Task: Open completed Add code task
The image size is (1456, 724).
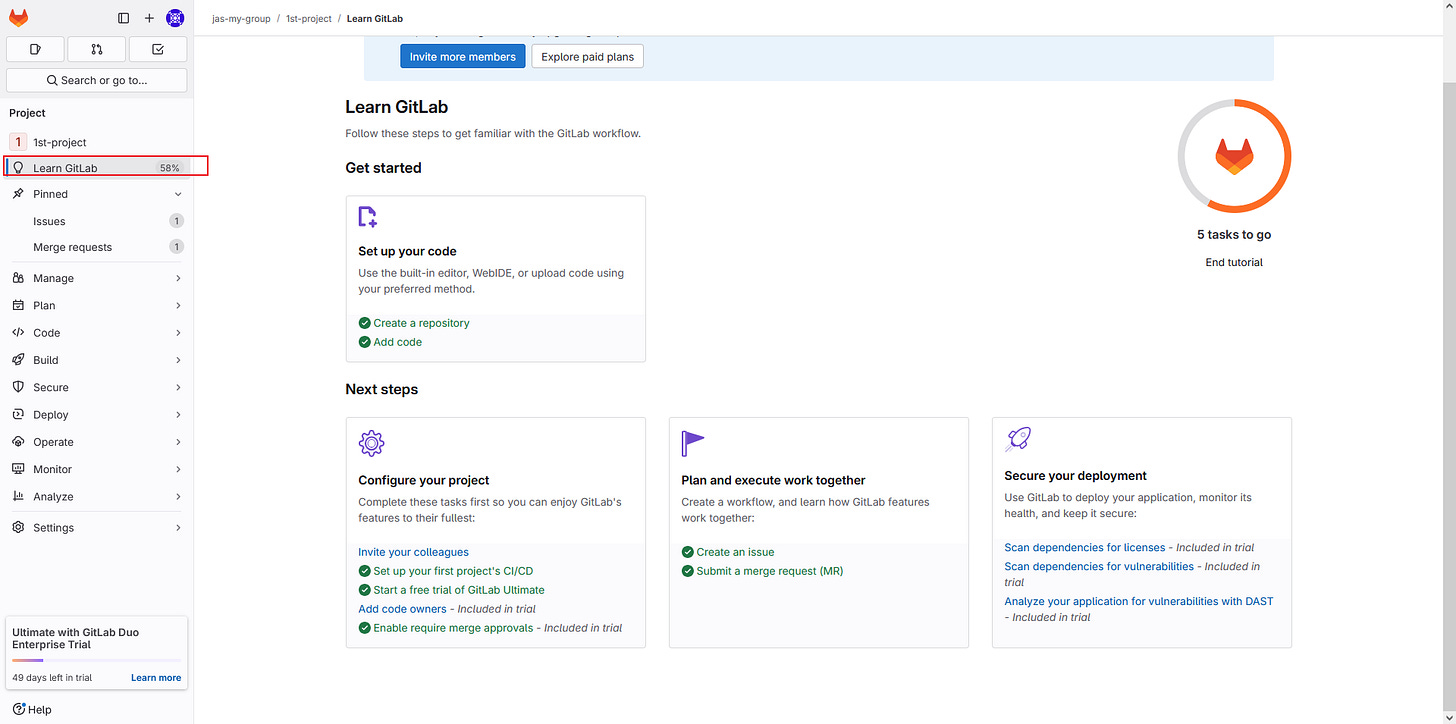Action: pos(397,342)
